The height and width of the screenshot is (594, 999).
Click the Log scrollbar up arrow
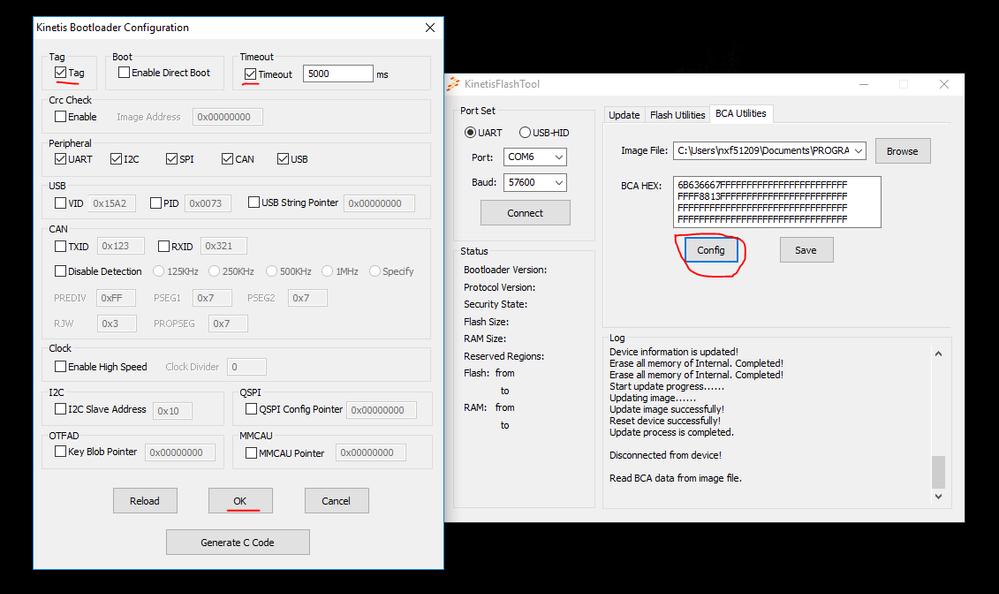point(938,354)
